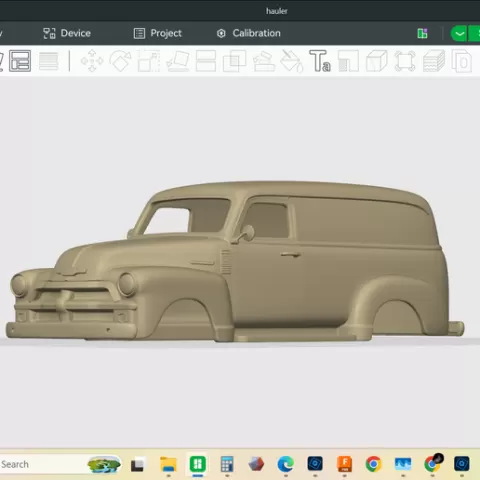Click the split plate layout toolbar icon
Viewport: 480px width, 480px height.
click(20, 61)
